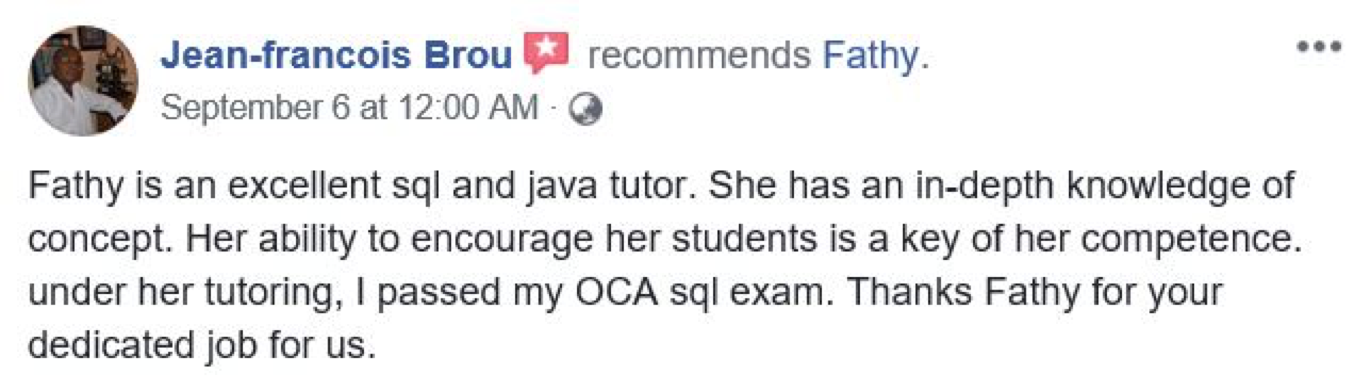Click the globe public privacy icon

[586, 109]
